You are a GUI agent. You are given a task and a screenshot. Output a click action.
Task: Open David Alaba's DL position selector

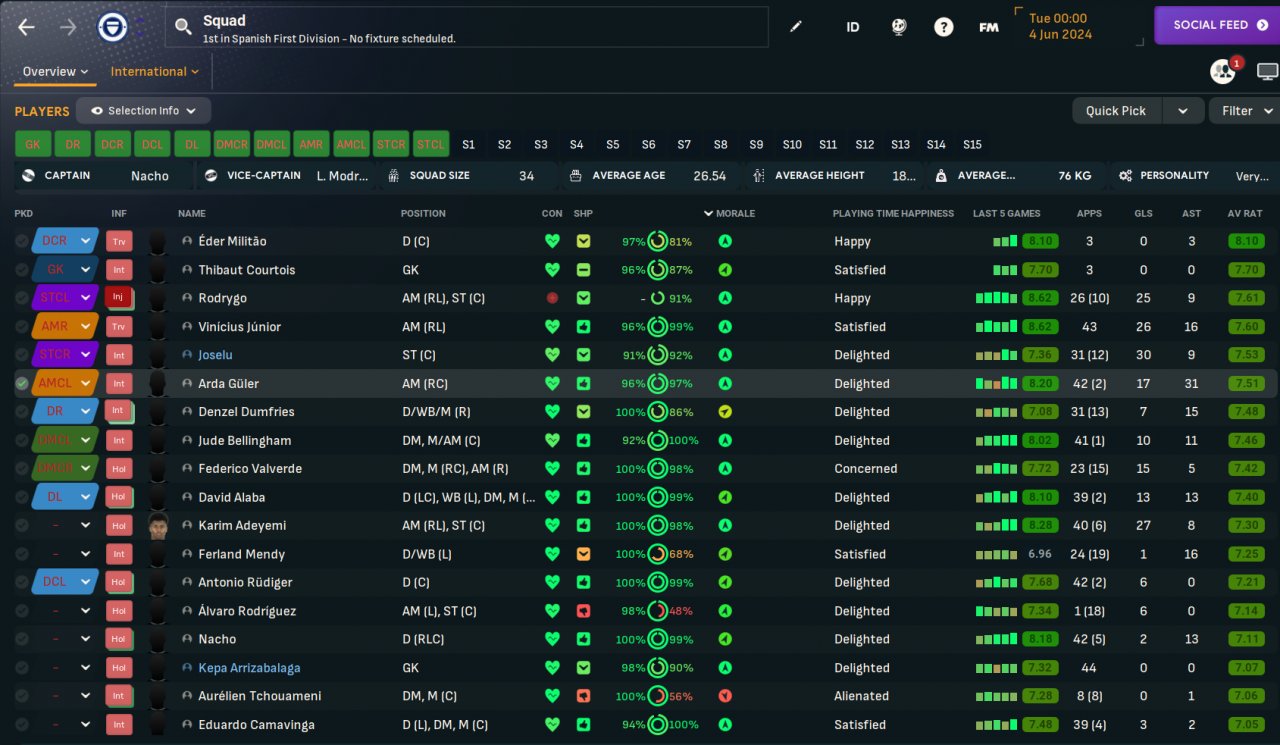click(x=65, y=497)
